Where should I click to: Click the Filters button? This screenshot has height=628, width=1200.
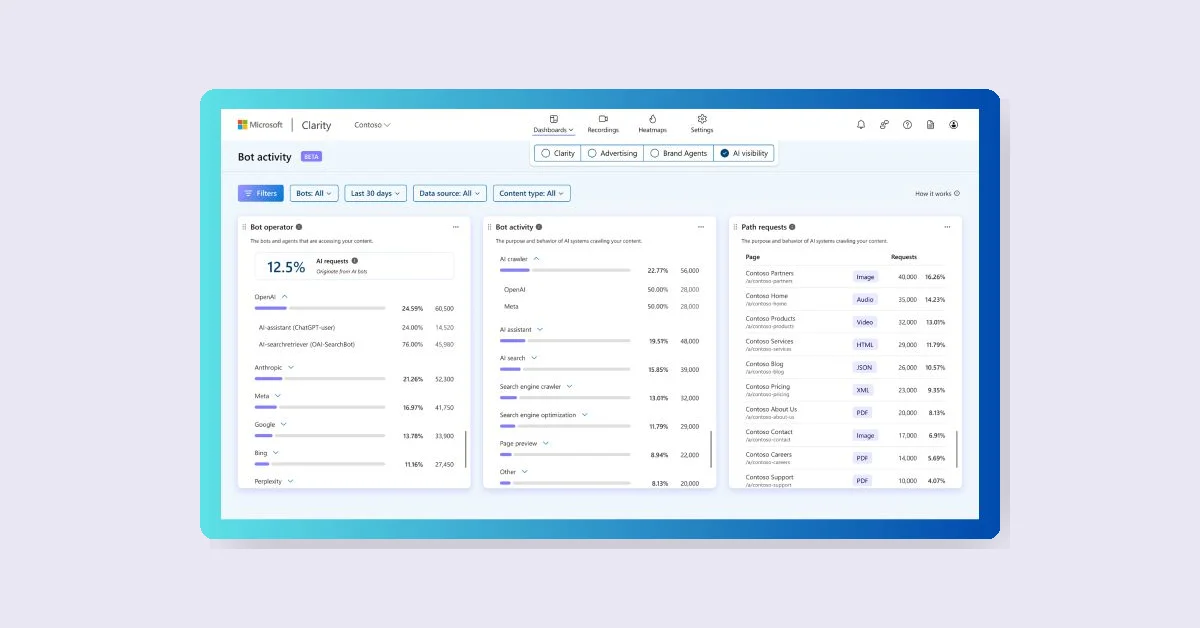tap(260, 192)
